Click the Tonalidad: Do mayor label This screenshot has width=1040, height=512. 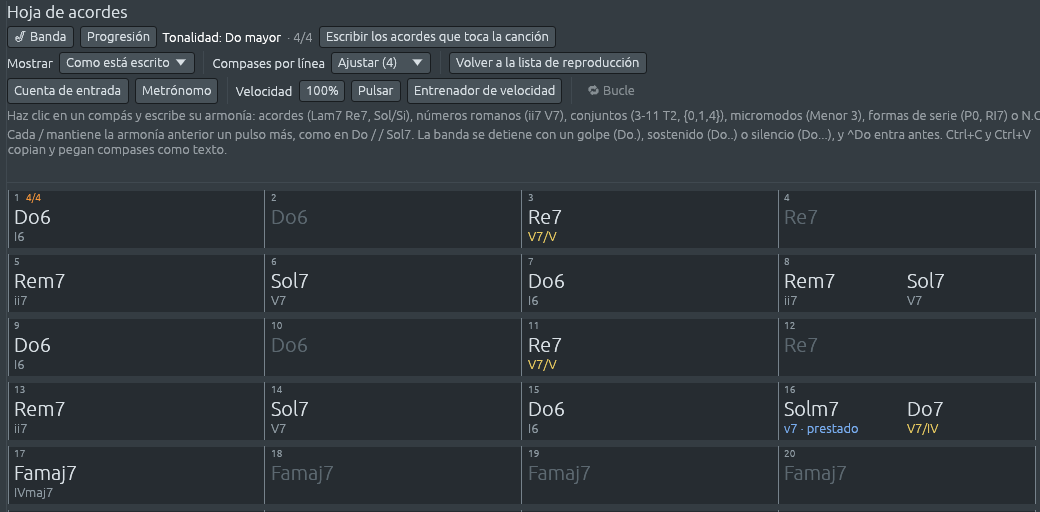[222, 38]
